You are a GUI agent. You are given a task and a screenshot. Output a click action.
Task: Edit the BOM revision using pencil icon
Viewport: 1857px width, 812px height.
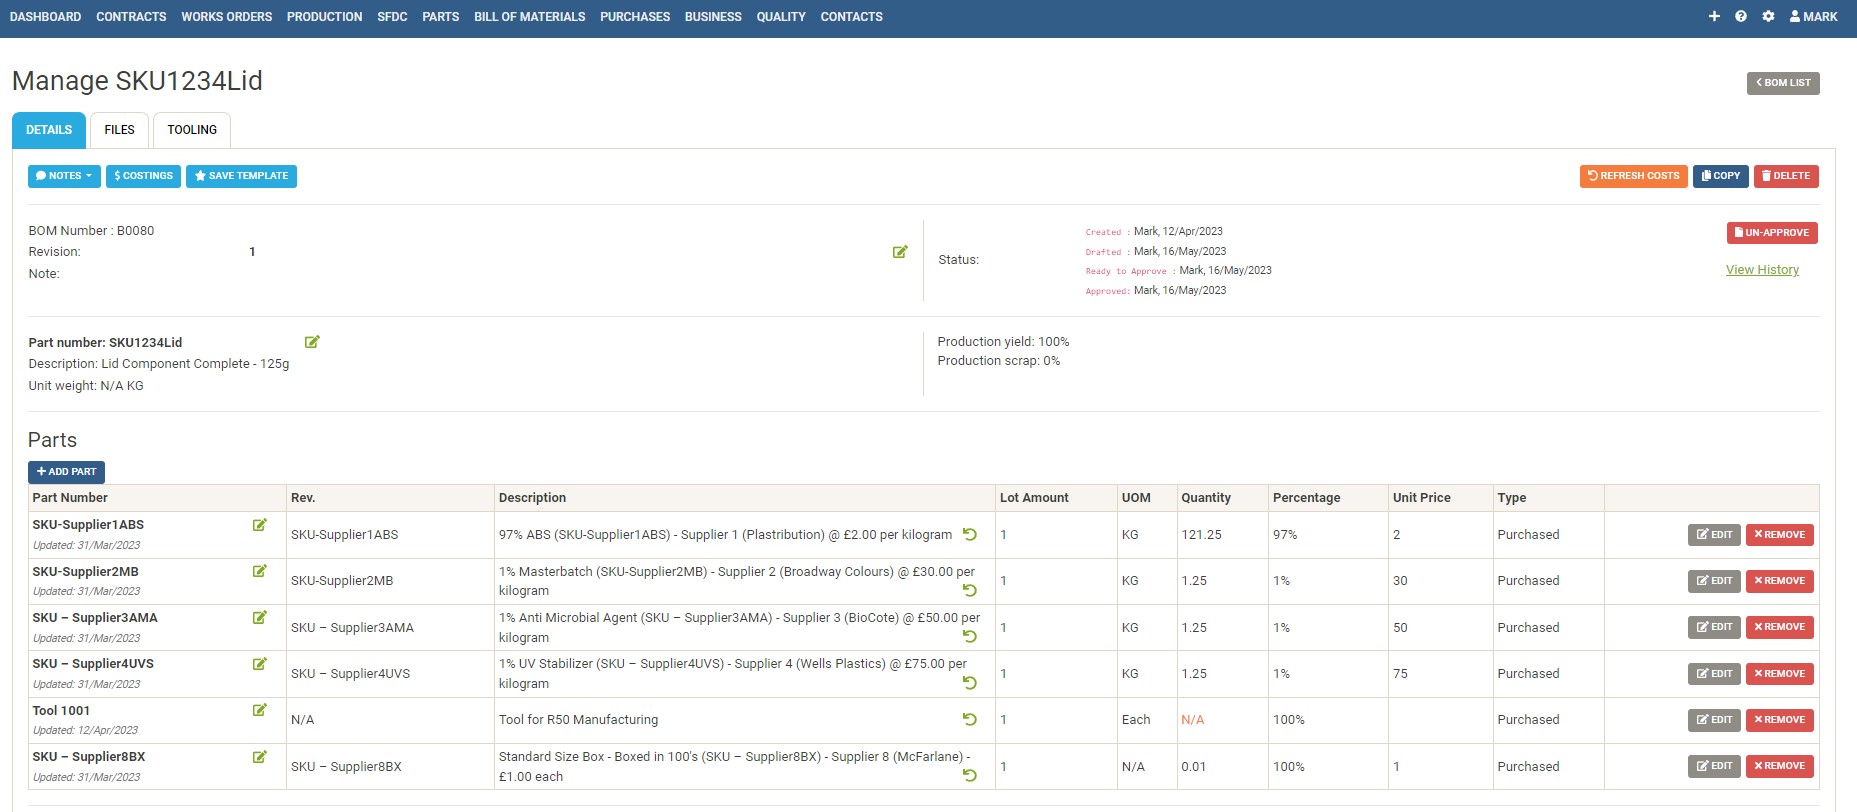pyautogui.click(x=900, y=252)
